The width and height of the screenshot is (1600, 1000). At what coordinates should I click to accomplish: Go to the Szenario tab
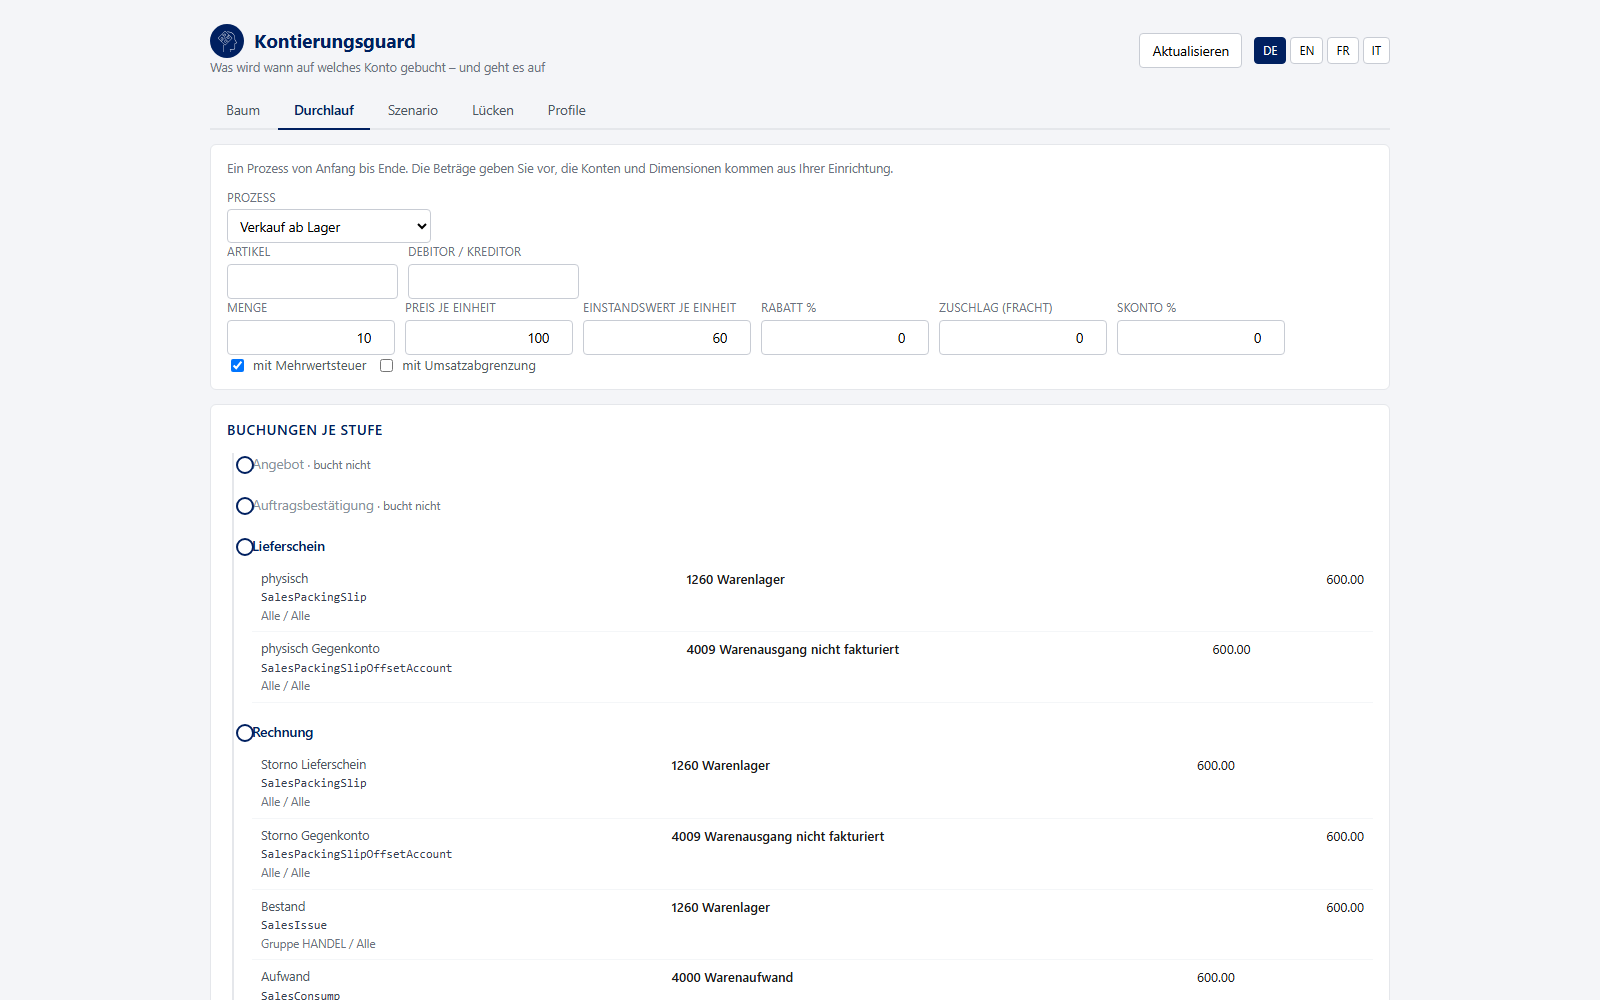point(413,111)
